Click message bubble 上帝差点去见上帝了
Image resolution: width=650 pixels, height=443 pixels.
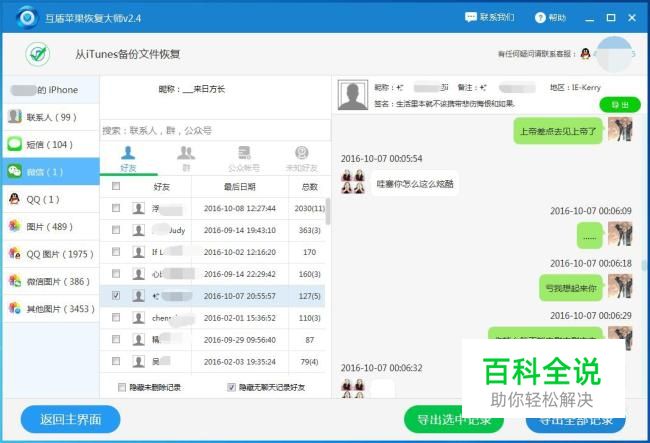[558, 131]
